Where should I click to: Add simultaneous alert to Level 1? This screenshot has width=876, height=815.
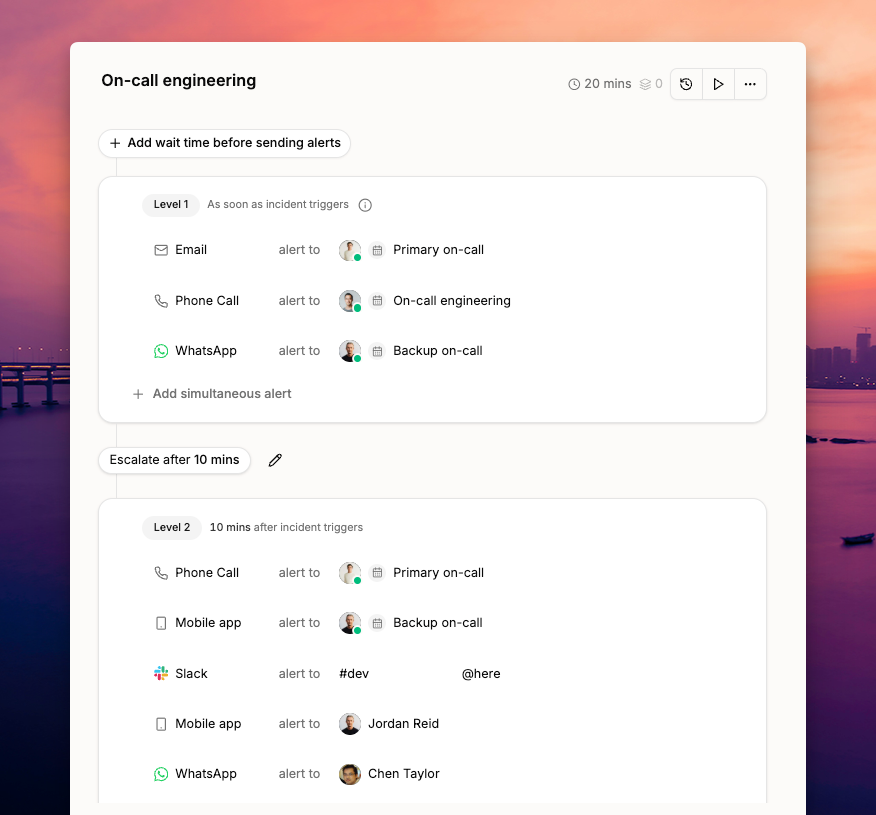coord(212,394)
